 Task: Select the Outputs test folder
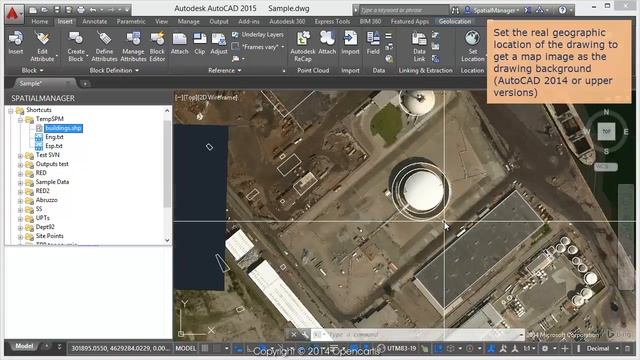click(52, 164)
